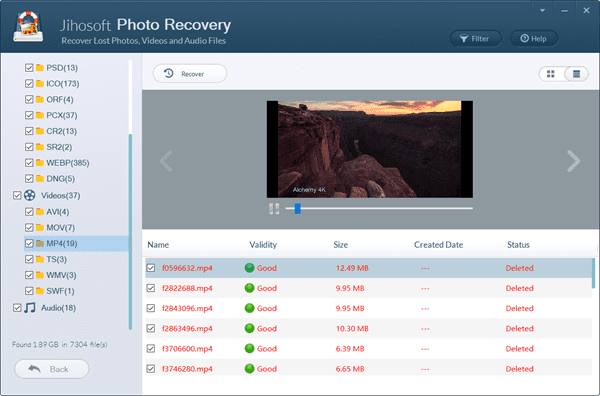Sort by the Created Date column header

[x=439, y=245]
